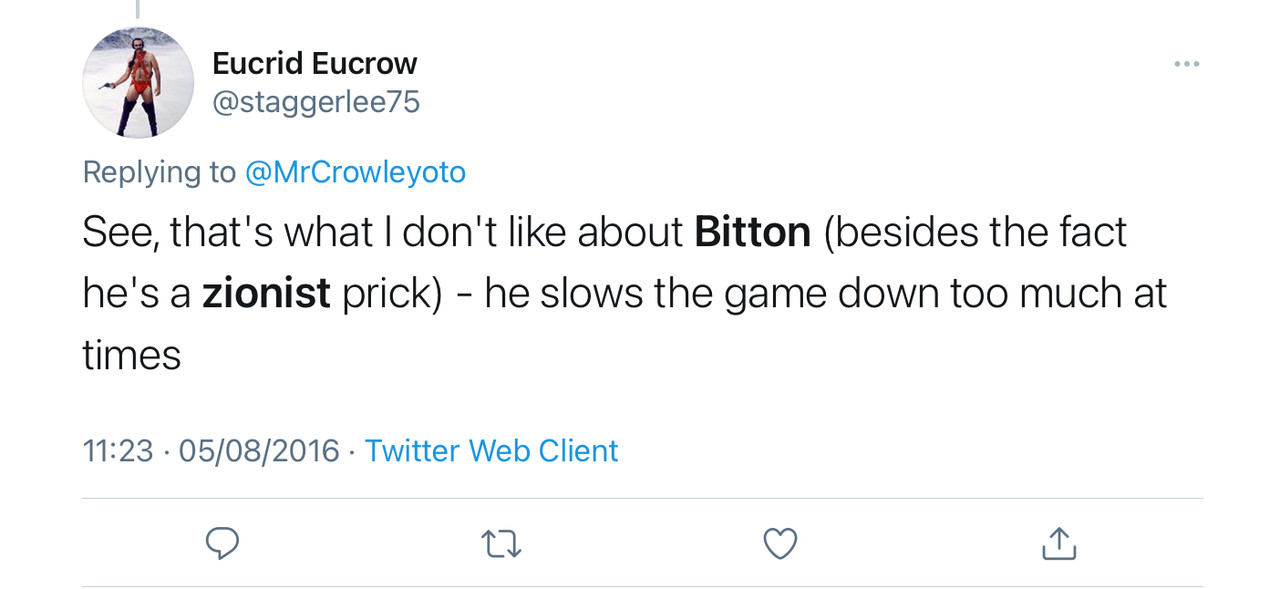The image size is (1280, 589).
Task: Click the bold word Bitton
Action: pyautogui.click(x=752, y=232)
